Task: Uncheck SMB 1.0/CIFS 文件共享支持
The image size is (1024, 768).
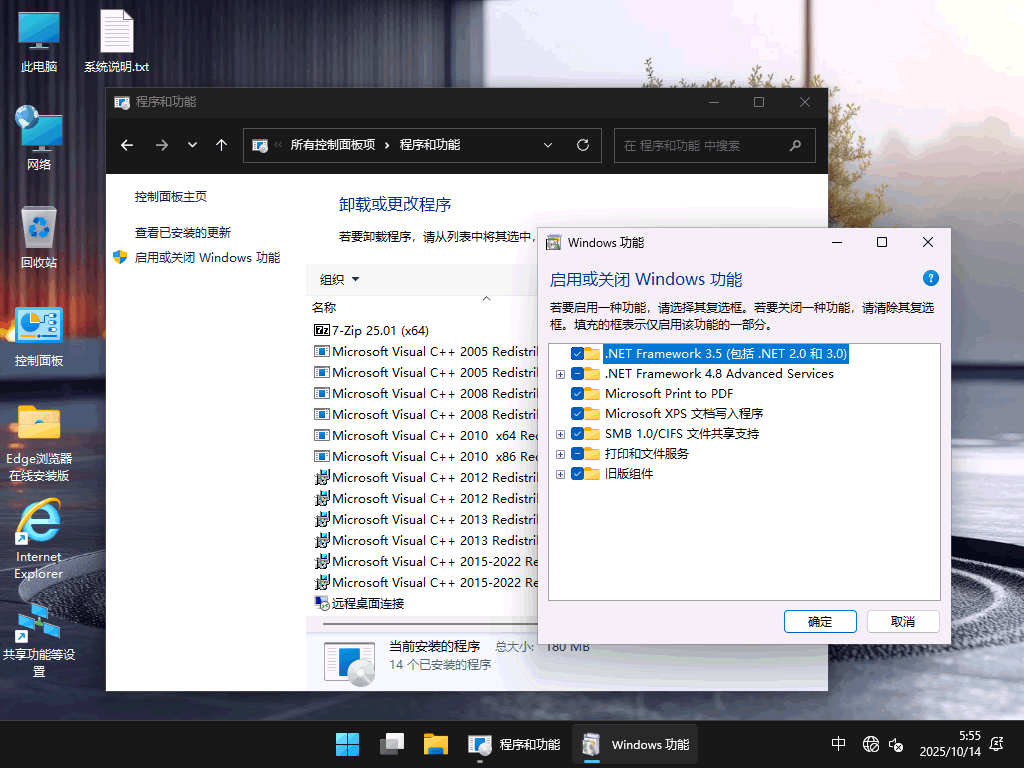Action: (577, 434)
